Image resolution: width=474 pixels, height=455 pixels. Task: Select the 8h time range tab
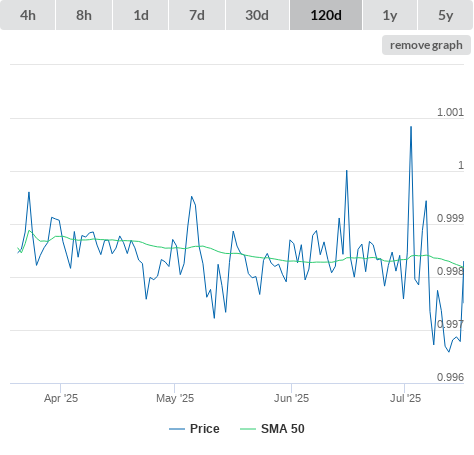pyautogui.click(x=84, y=15)
